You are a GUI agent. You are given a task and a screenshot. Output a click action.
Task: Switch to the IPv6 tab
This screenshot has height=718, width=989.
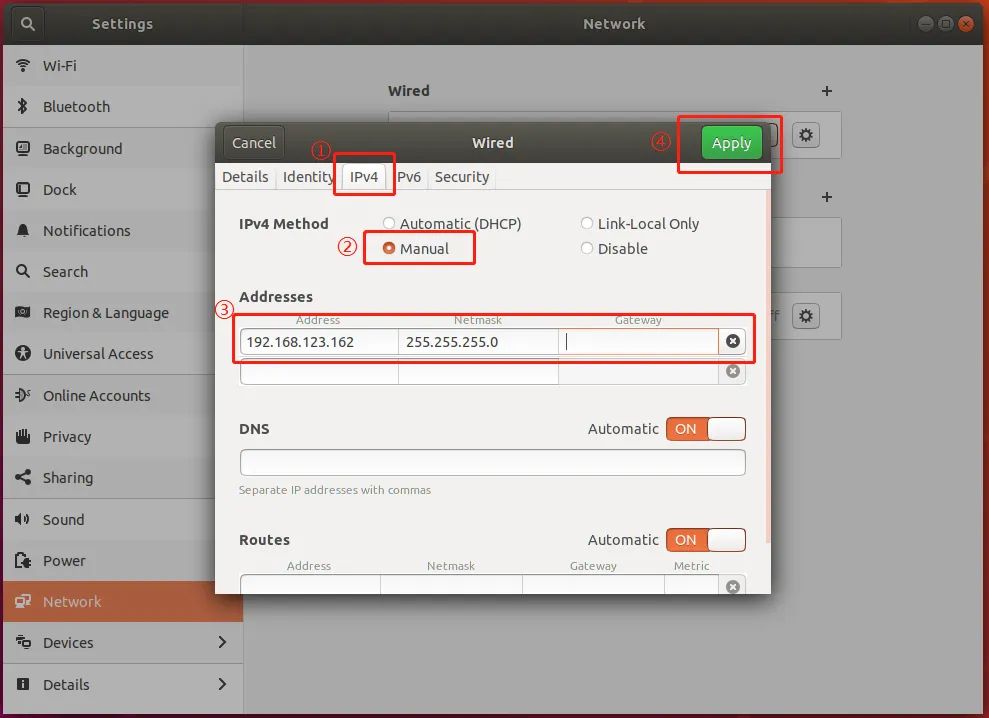coord(408,177)
